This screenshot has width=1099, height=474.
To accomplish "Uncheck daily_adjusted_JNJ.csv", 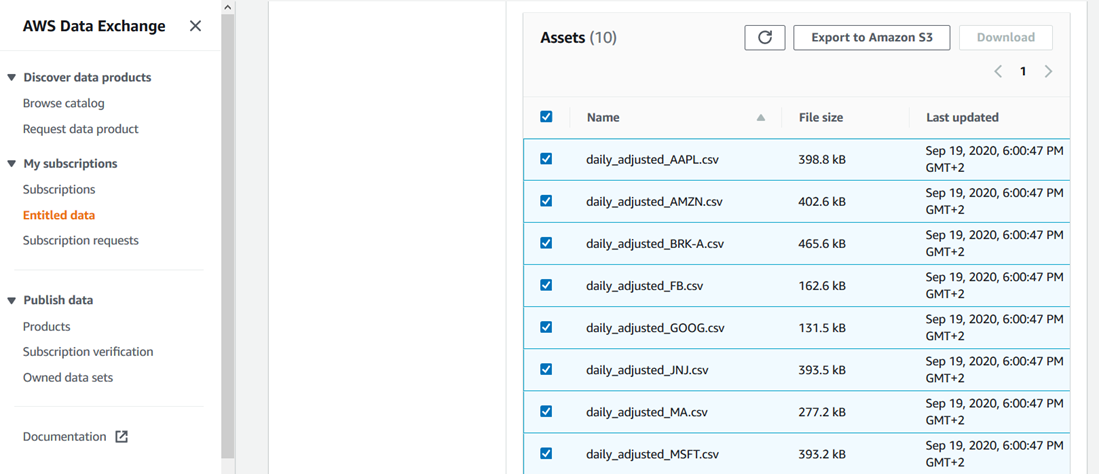I will point(546,370).
